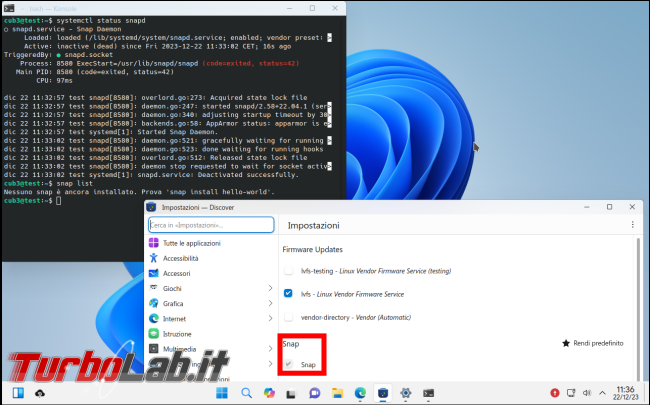
Task: Select the Accessibilità sidebar entry
Action: click(211, 258)
